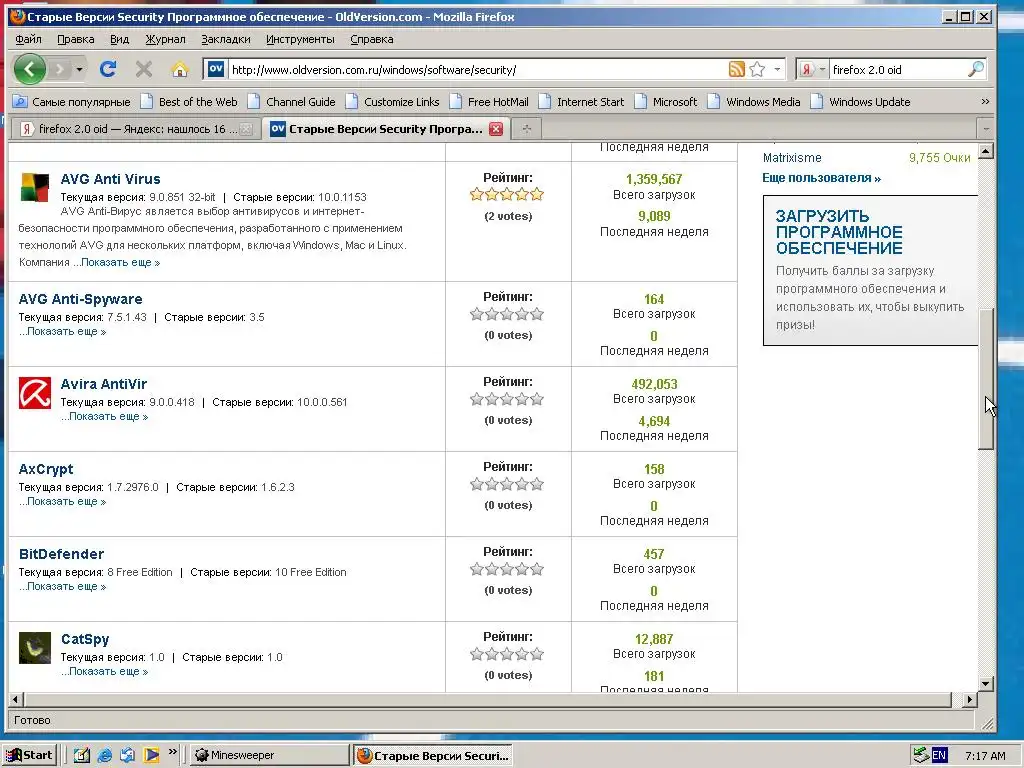Open the Windows Update bookmark
The width and height of the screenshot is (1024, 768).
coord(861,102)
